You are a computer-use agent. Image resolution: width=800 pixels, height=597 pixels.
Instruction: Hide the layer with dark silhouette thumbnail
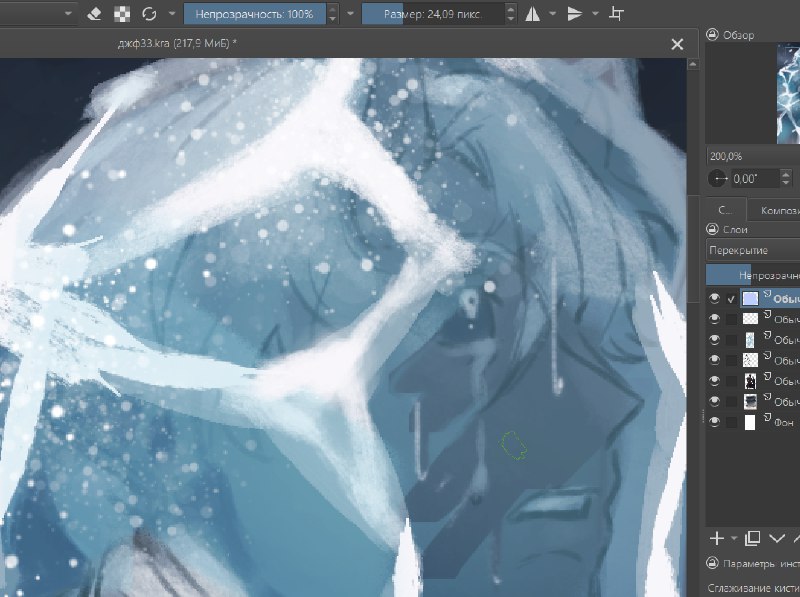tap(714, 381)
